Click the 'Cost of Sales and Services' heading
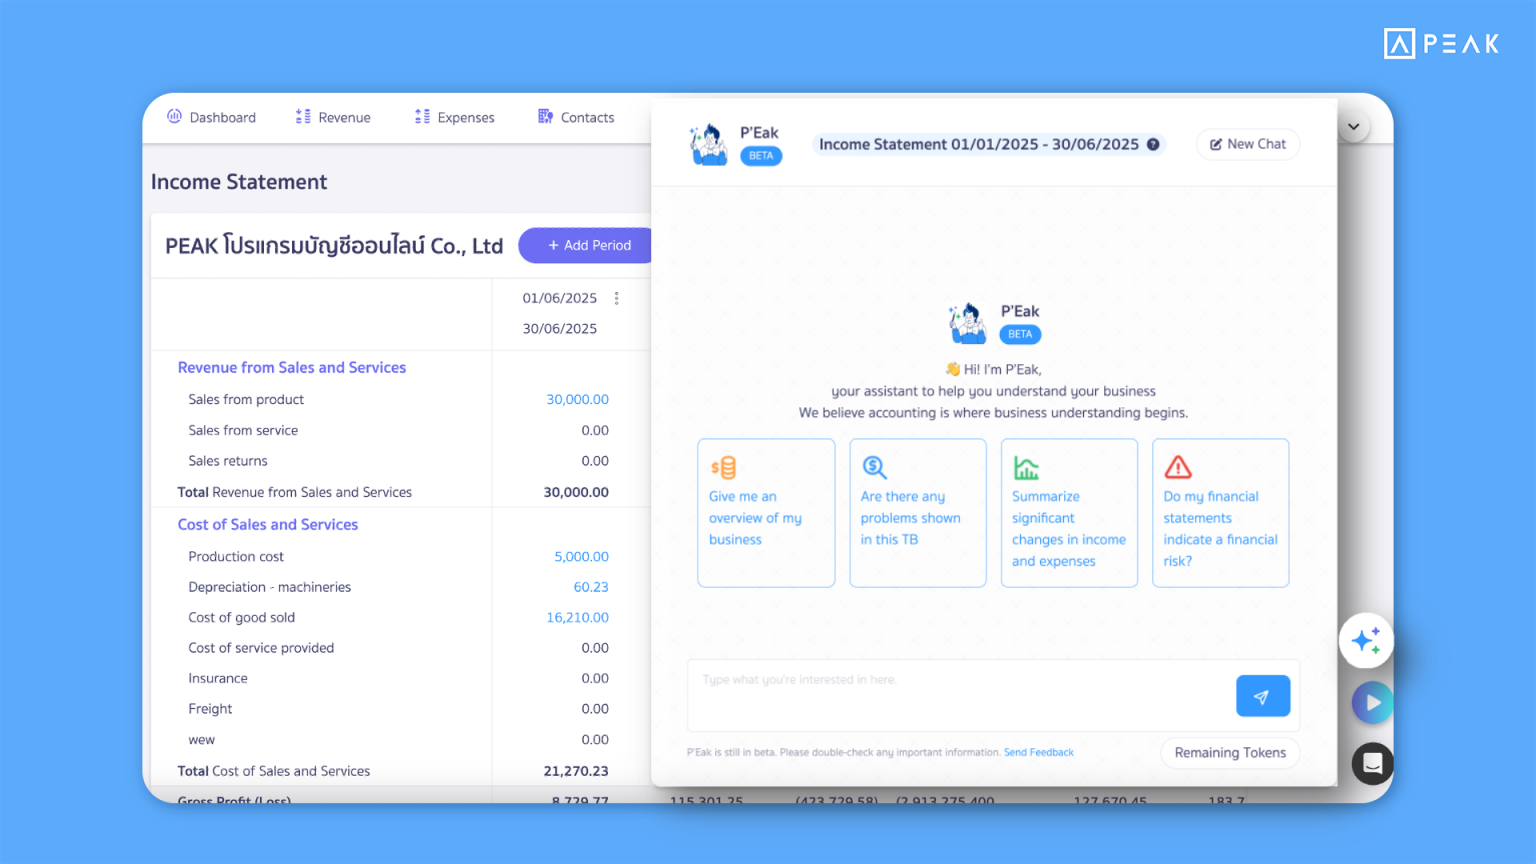Screen dimensions: 1536x864 pos(268,524)
